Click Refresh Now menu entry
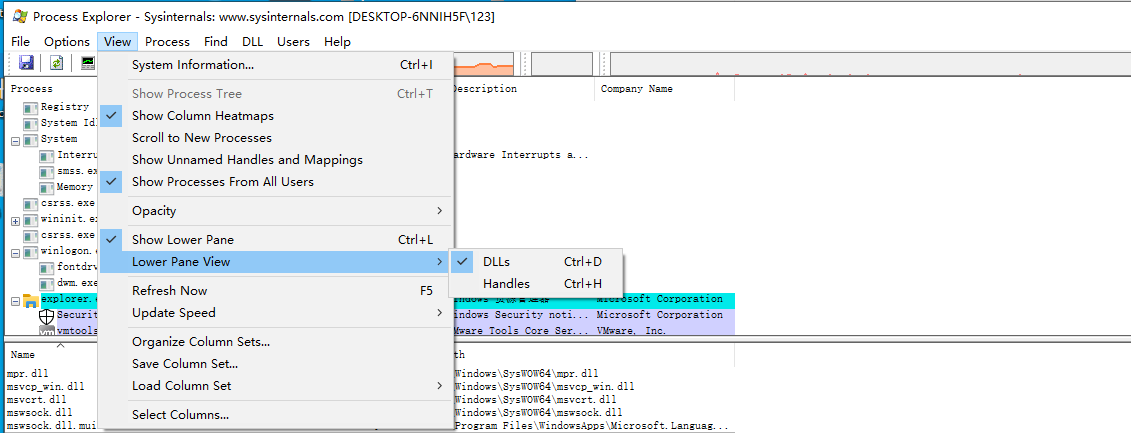Image resolution: width=1131 pixels, height=433 pixels. click(x=276, y=291)
